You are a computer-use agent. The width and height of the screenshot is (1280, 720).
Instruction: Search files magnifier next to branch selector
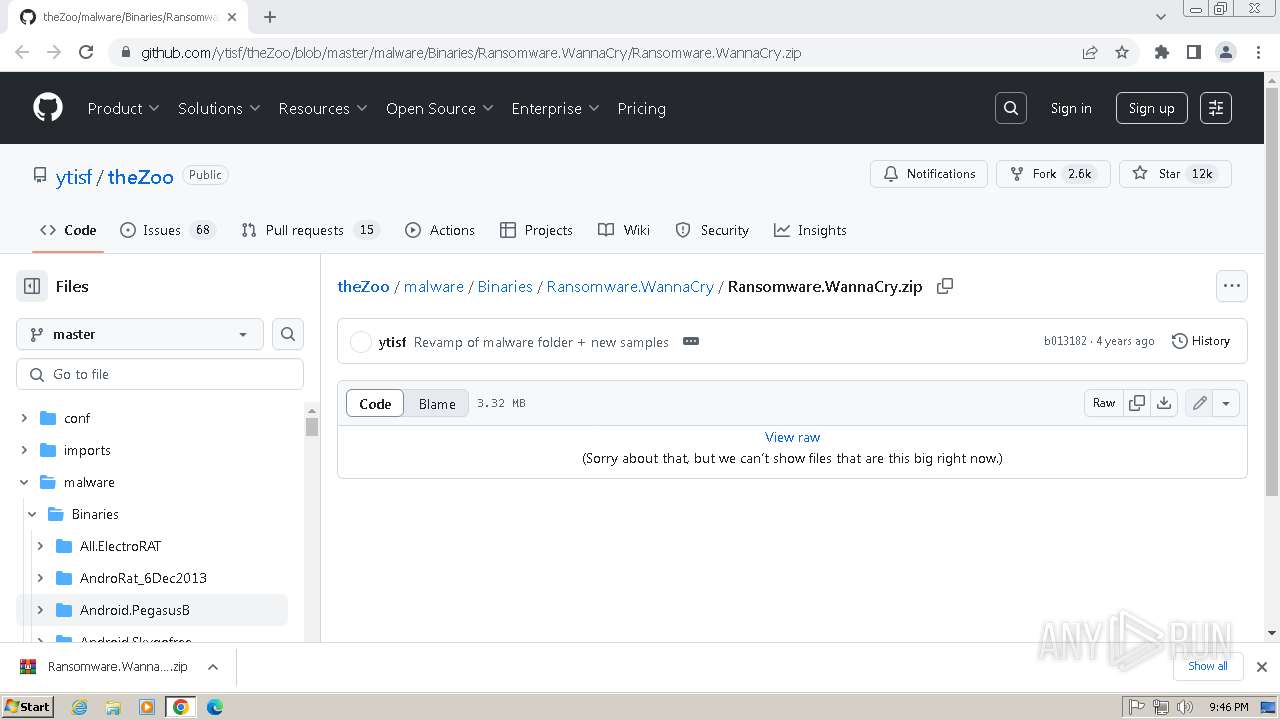288,334
